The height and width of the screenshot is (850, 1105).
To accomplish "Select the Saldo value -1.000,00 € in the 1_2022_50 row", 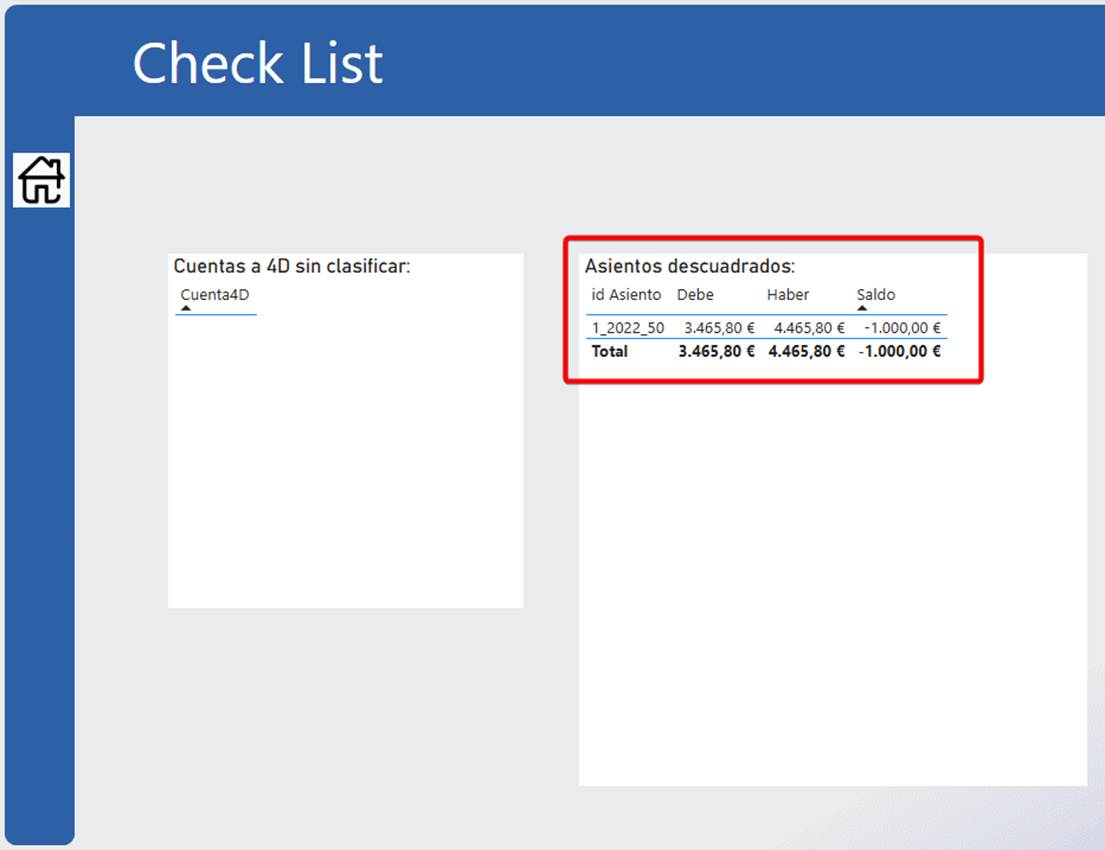I will pyautogui.click(x=902, y=328).
